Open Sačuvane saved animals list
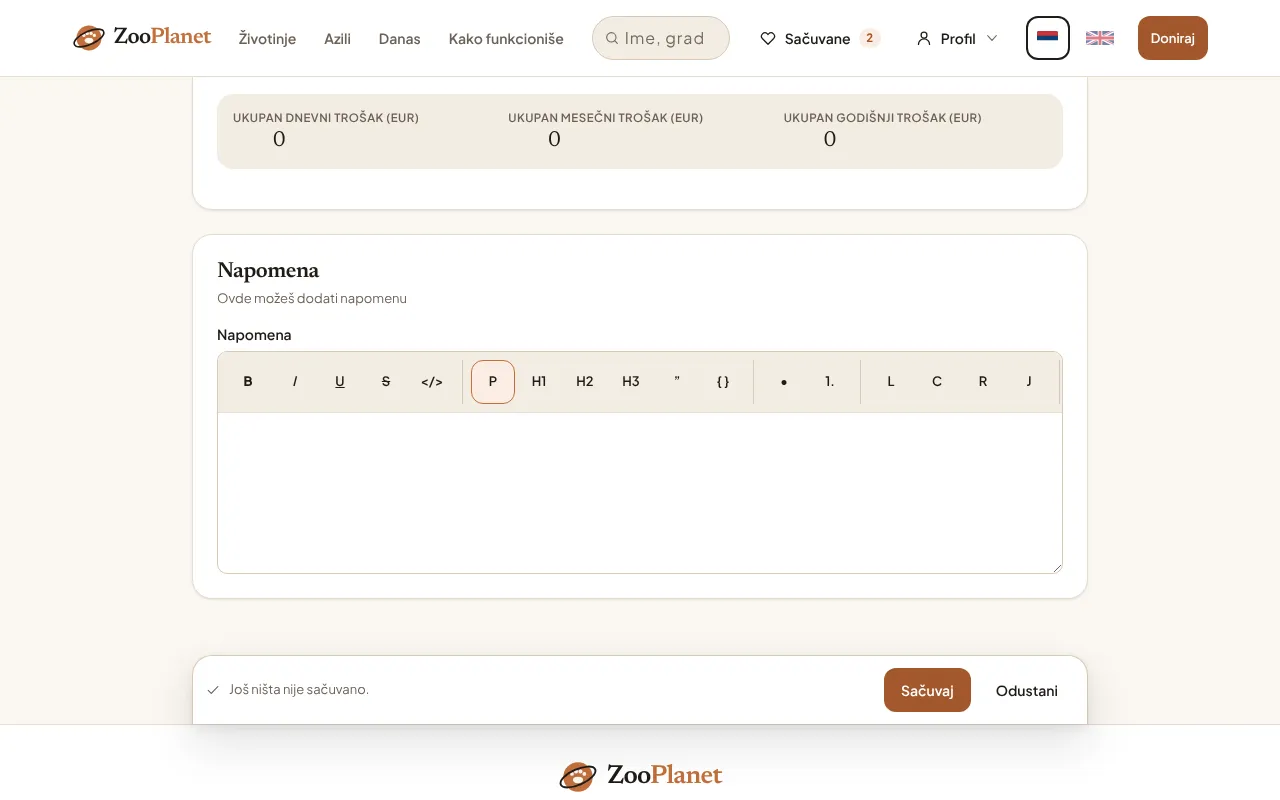The image size is (1280, 800). [x=820, y=38]
